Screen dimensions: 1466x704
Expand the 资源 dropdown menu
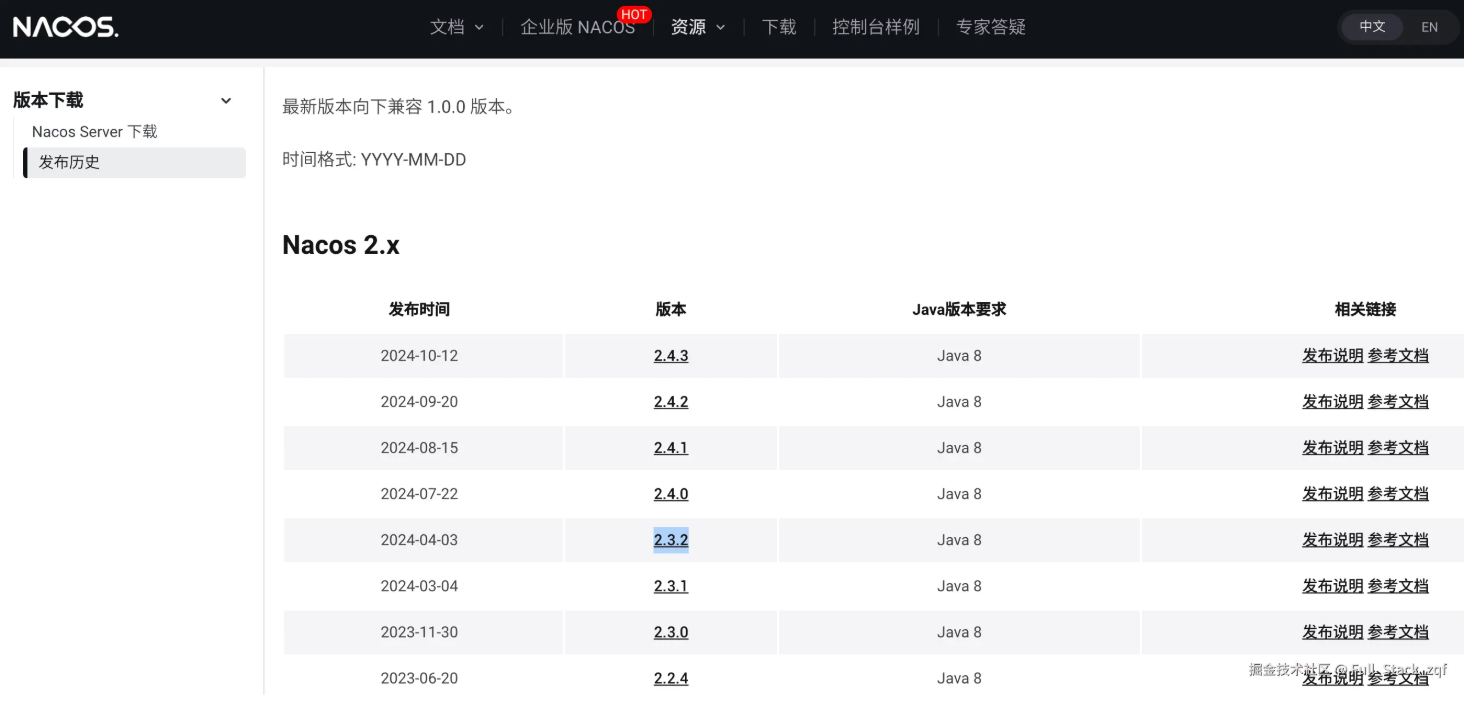[698, 27]
